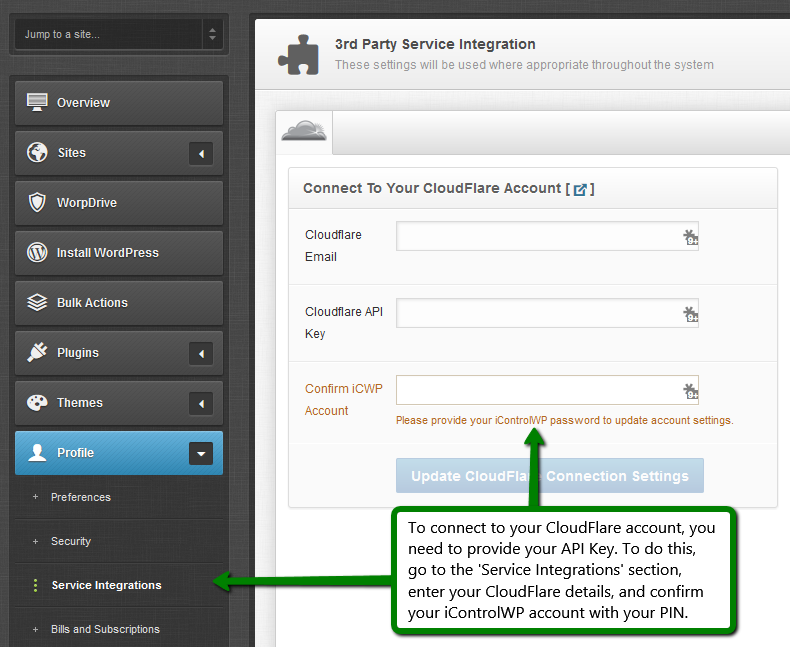The height and width of the screenshot is (647, 790).
Task: Go to Bills and Subscriptions
Action: (x=105, y=629)
